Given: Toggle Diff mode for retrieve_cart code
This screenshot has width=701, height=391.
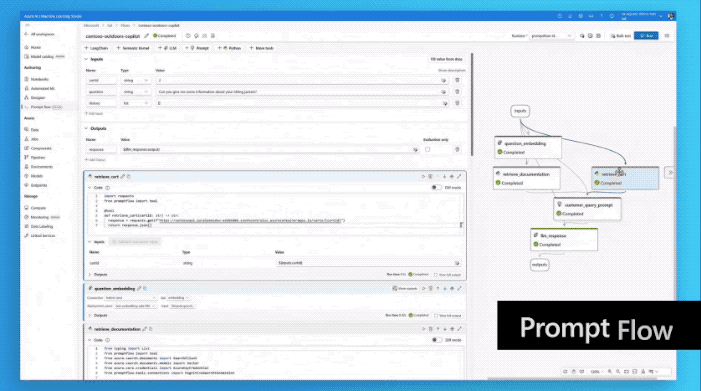Looking at the screenshot, I should click(436, 188).
